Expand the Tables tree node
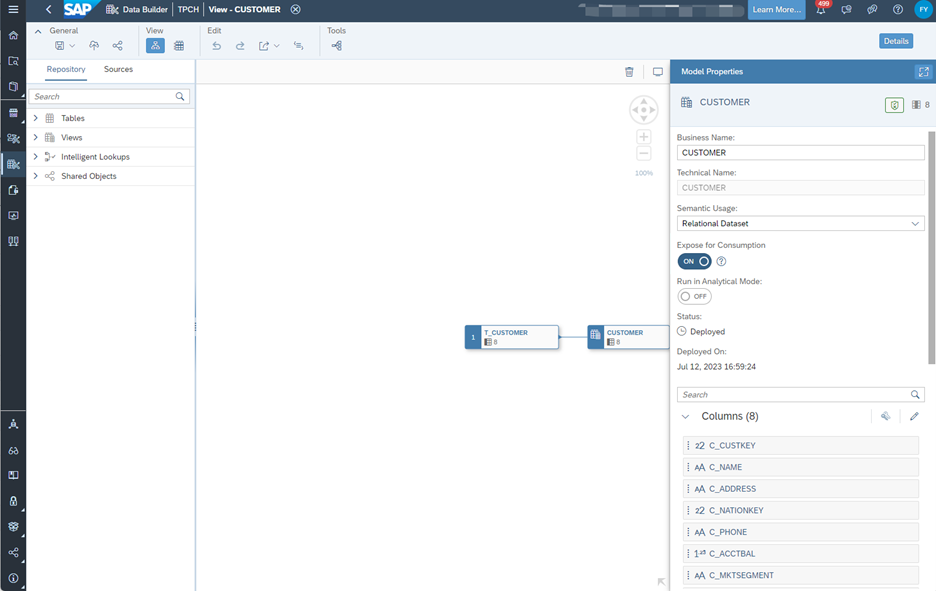This screenshot has width=936, height=591. coord(36,118)
